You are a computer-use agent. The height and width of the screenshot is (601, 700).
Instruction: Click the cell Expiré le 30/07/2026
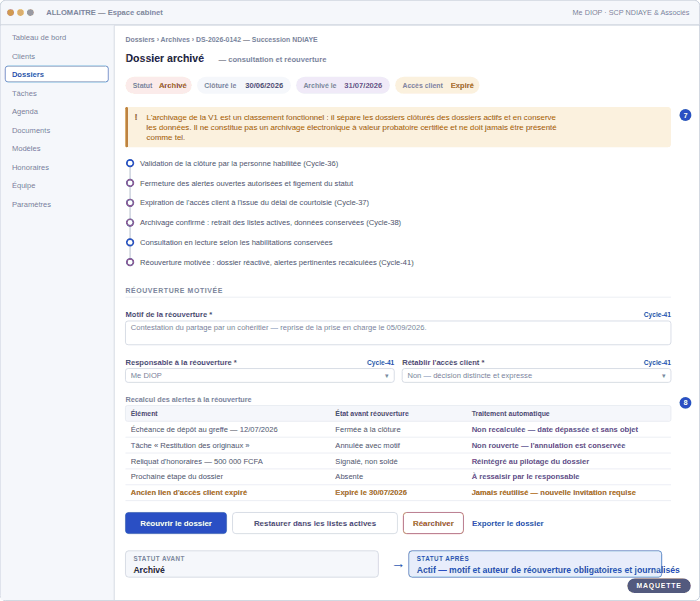(371, 493)
